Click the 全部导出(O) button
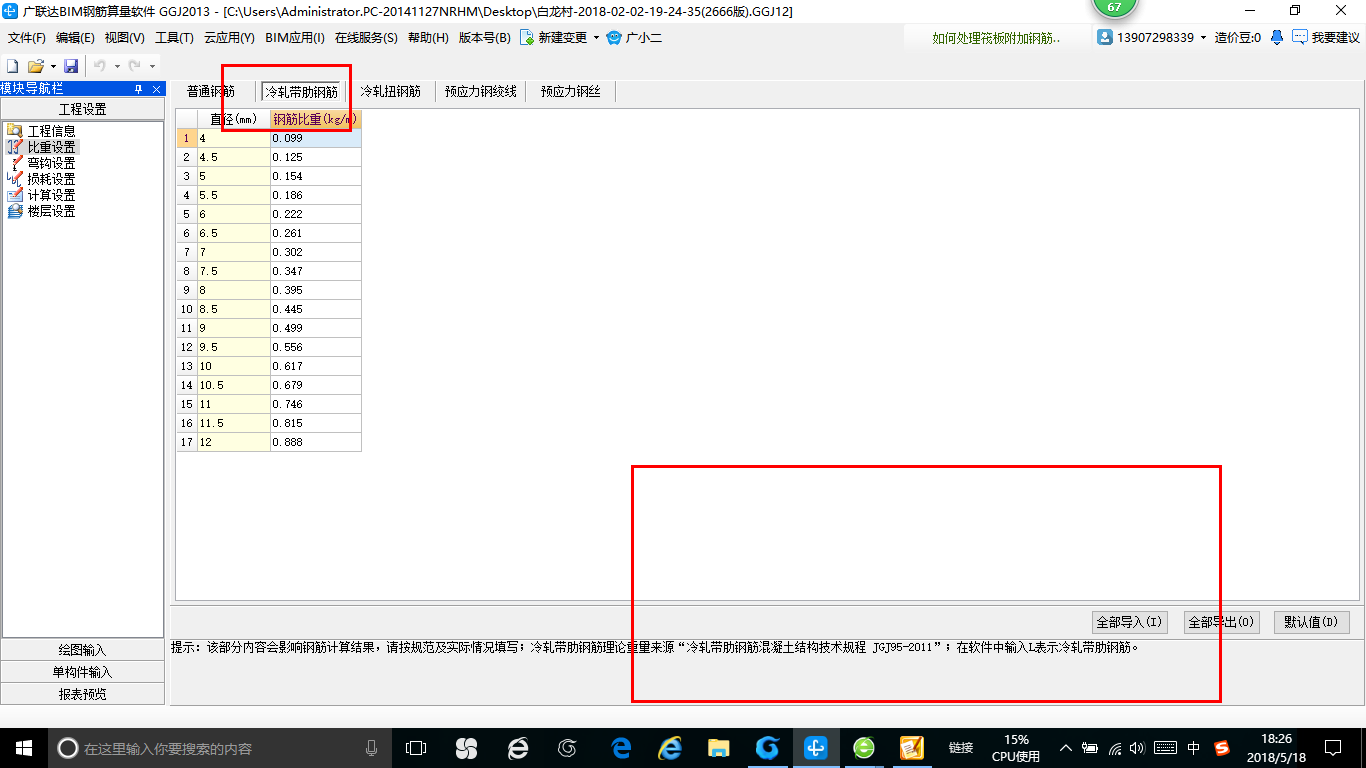Screen dimensions: 1366x768 pos(1221,622)
